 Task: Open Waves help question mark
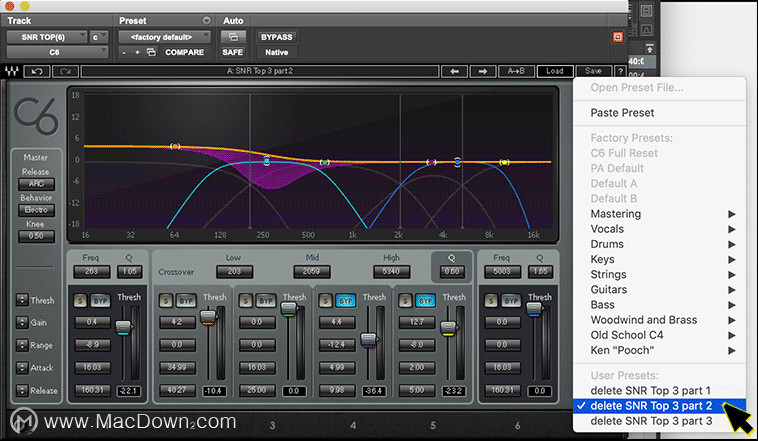[x=620, y=72]
